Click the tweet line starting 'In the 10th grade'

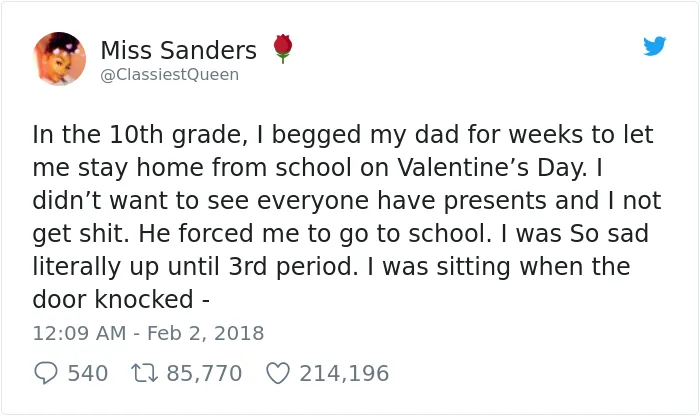point(343,135)
